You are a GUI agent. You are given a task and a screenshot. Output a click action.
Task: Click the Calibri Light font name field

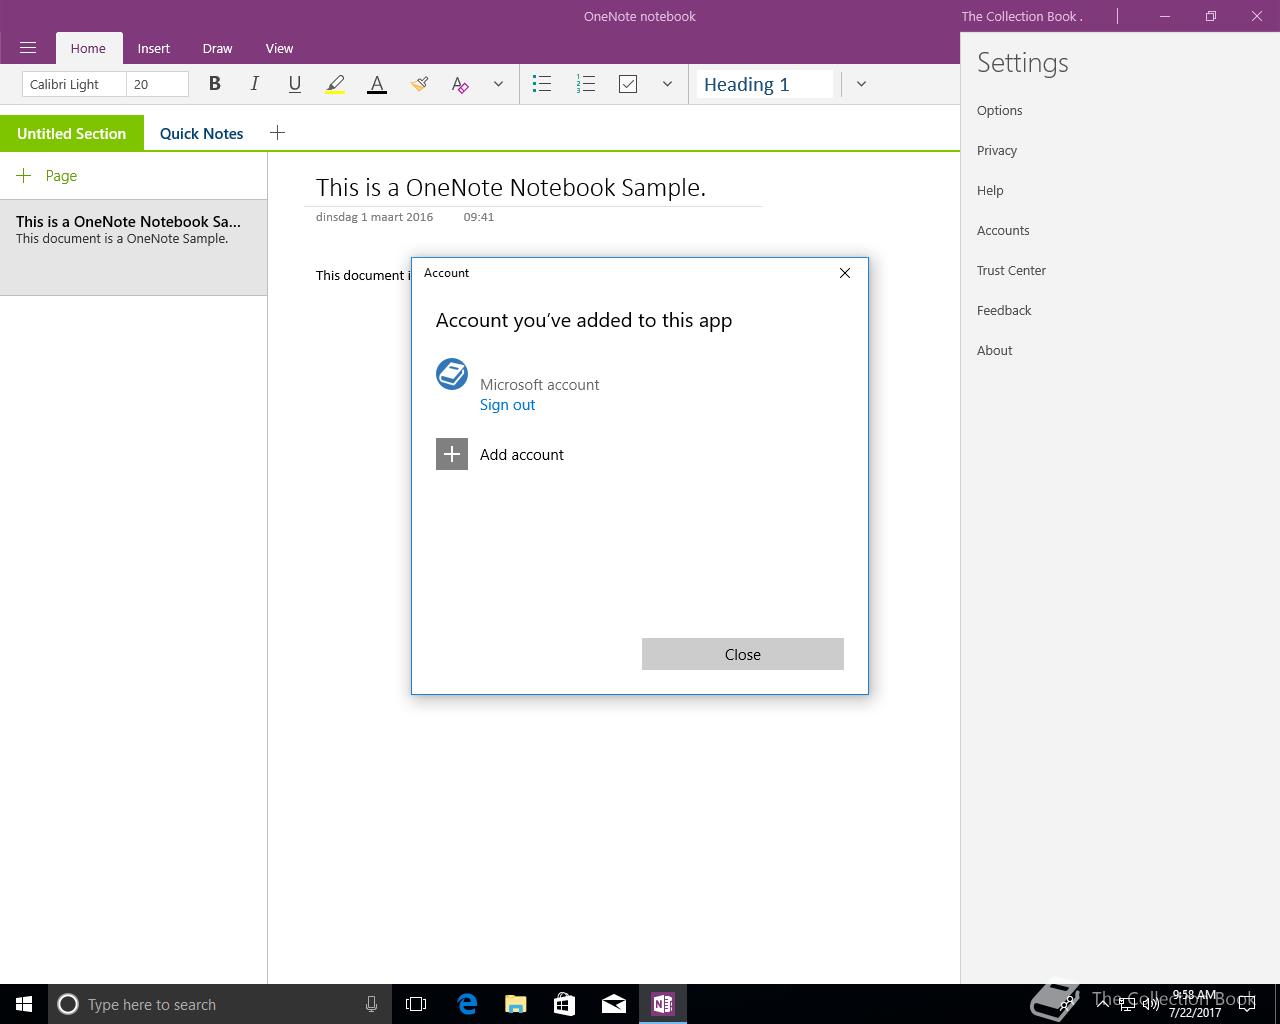pyautogui.click(x=74, y=84)
